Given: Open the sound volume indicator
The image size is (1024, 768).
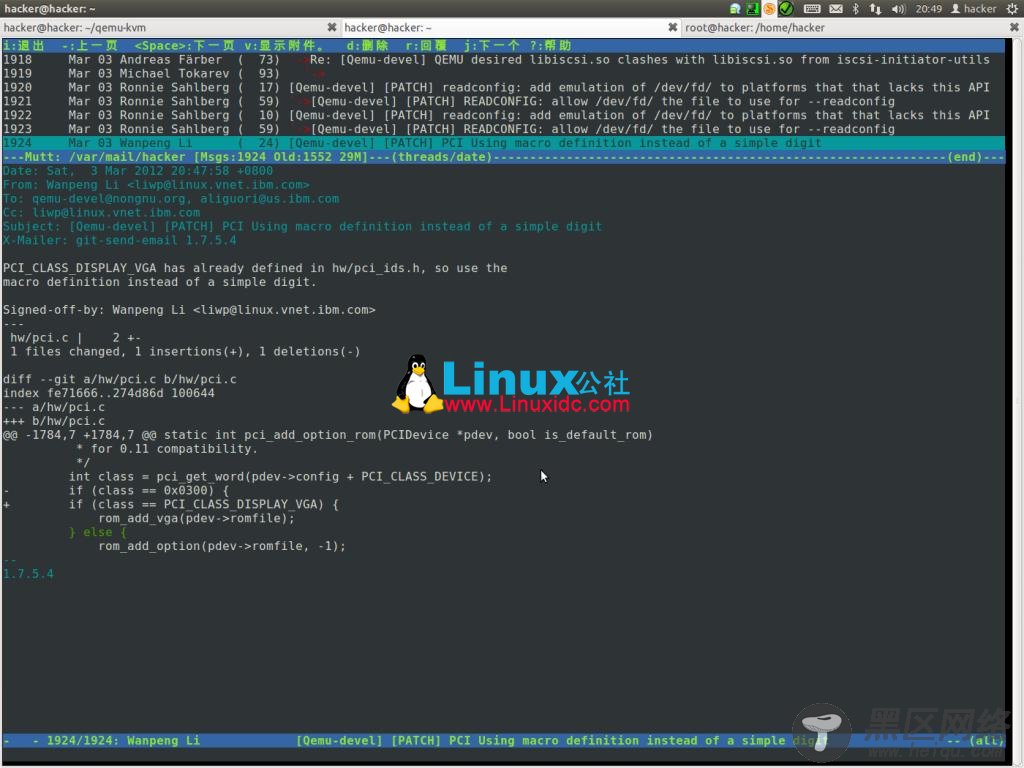Looking at the screenshot, I should [x=899, y=8].
